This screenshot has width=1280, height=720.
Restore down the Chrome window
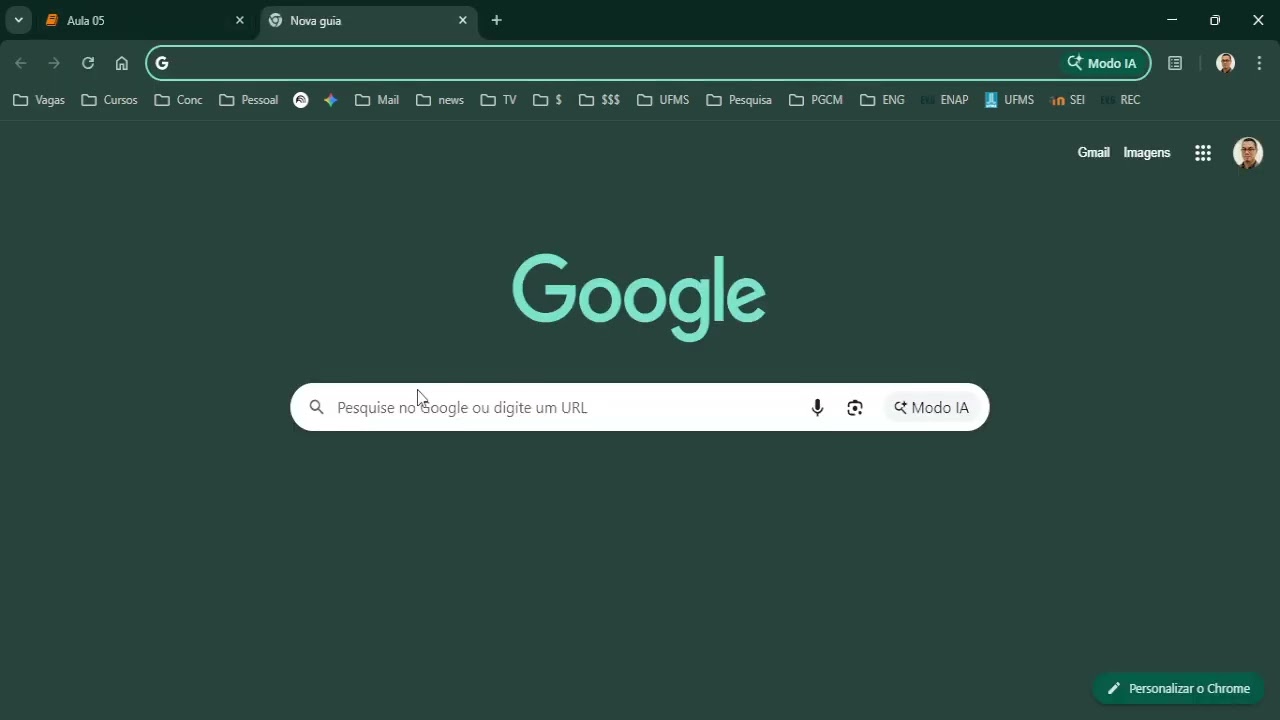coord(1215,20)
